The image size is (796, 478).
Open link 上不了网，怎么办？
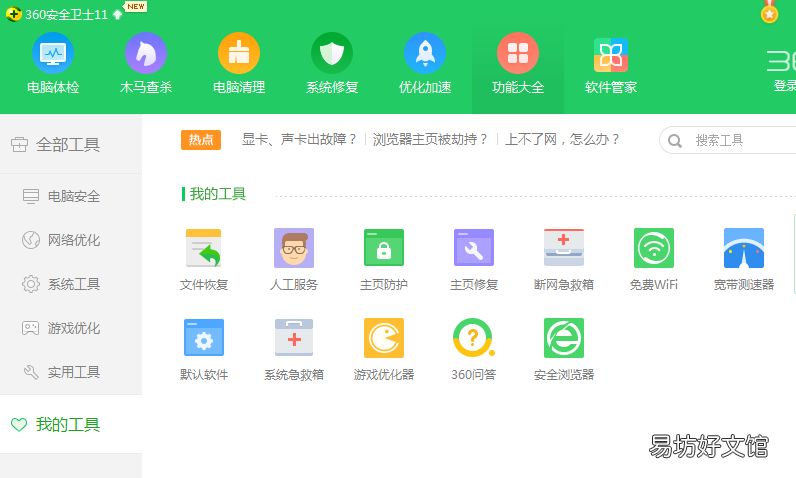(x=562, y=140)
